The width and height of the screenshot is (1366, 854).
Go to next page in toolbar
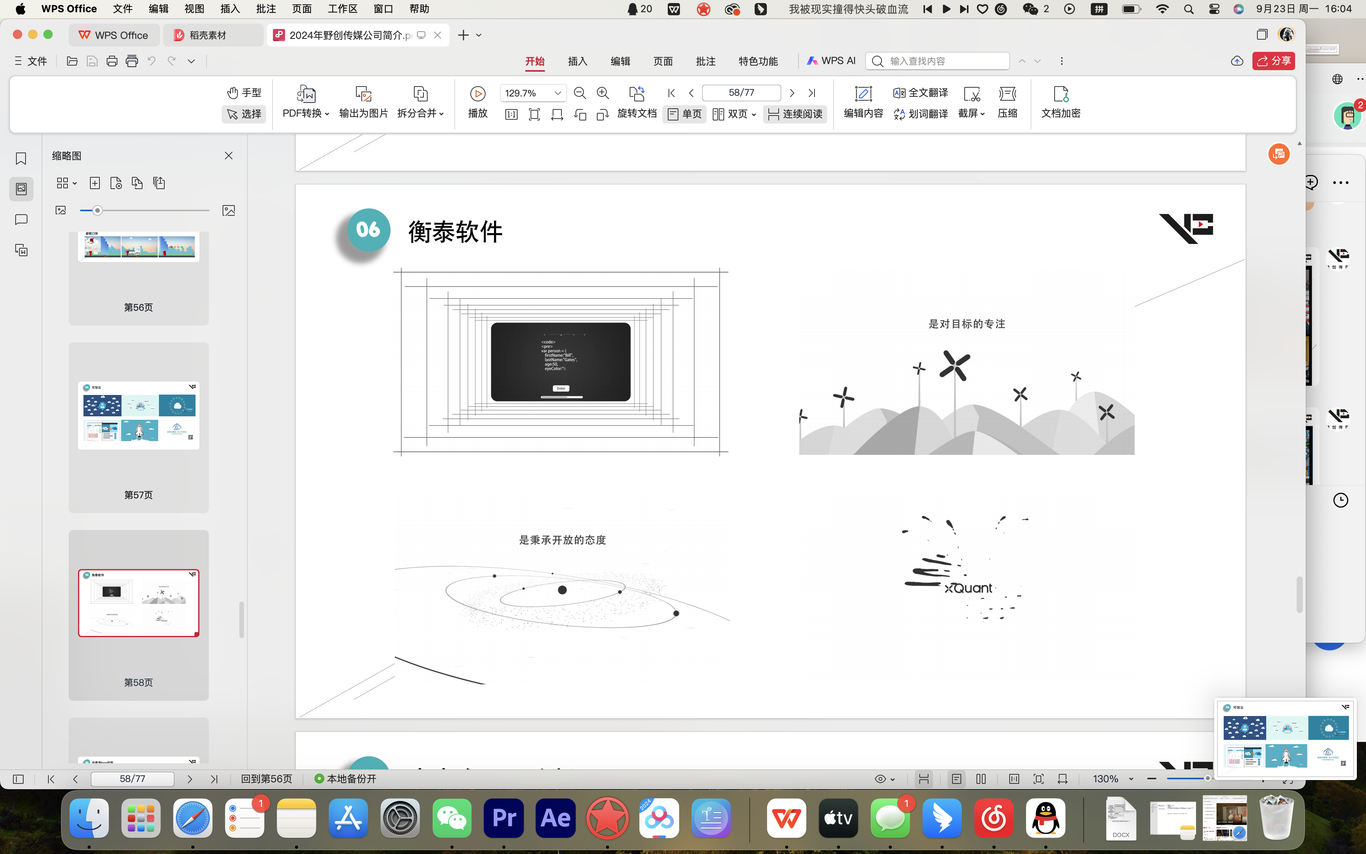pyautogui.click(x=792, y=93)
